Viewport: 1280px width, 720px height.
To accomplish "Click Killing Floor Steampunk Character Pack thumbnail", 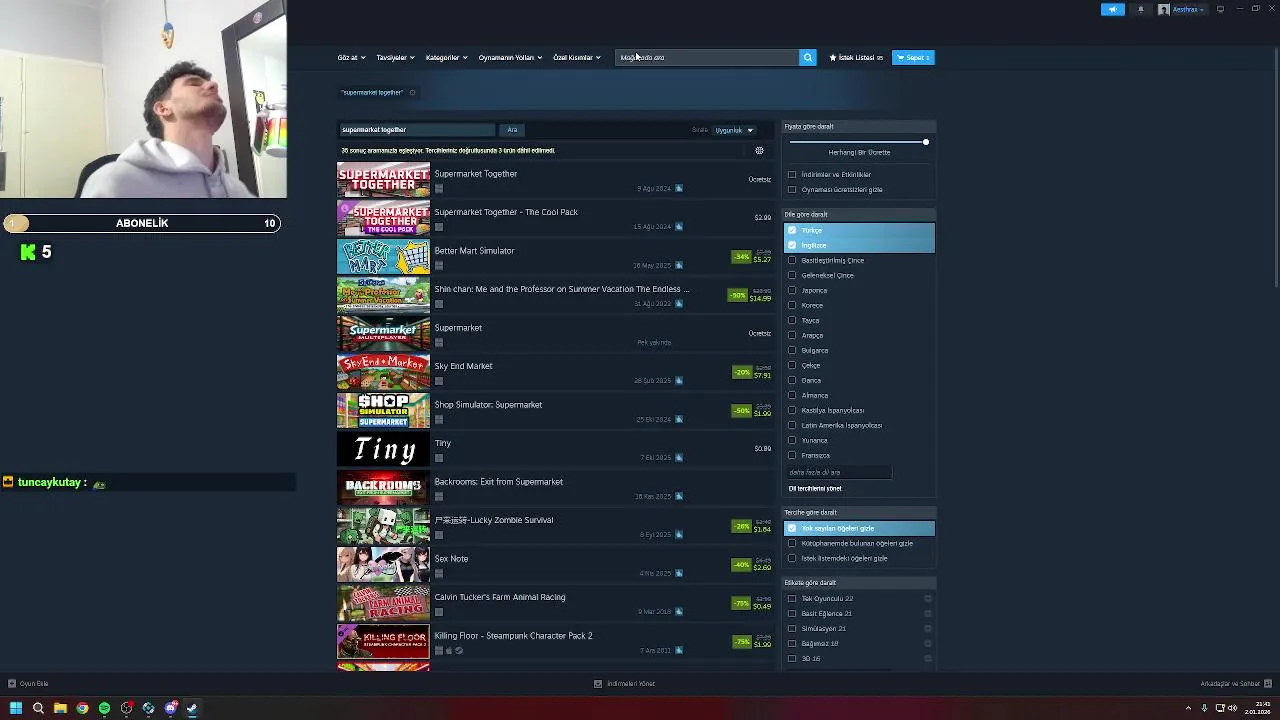I will pyautogui.click(x=383, y=642).
